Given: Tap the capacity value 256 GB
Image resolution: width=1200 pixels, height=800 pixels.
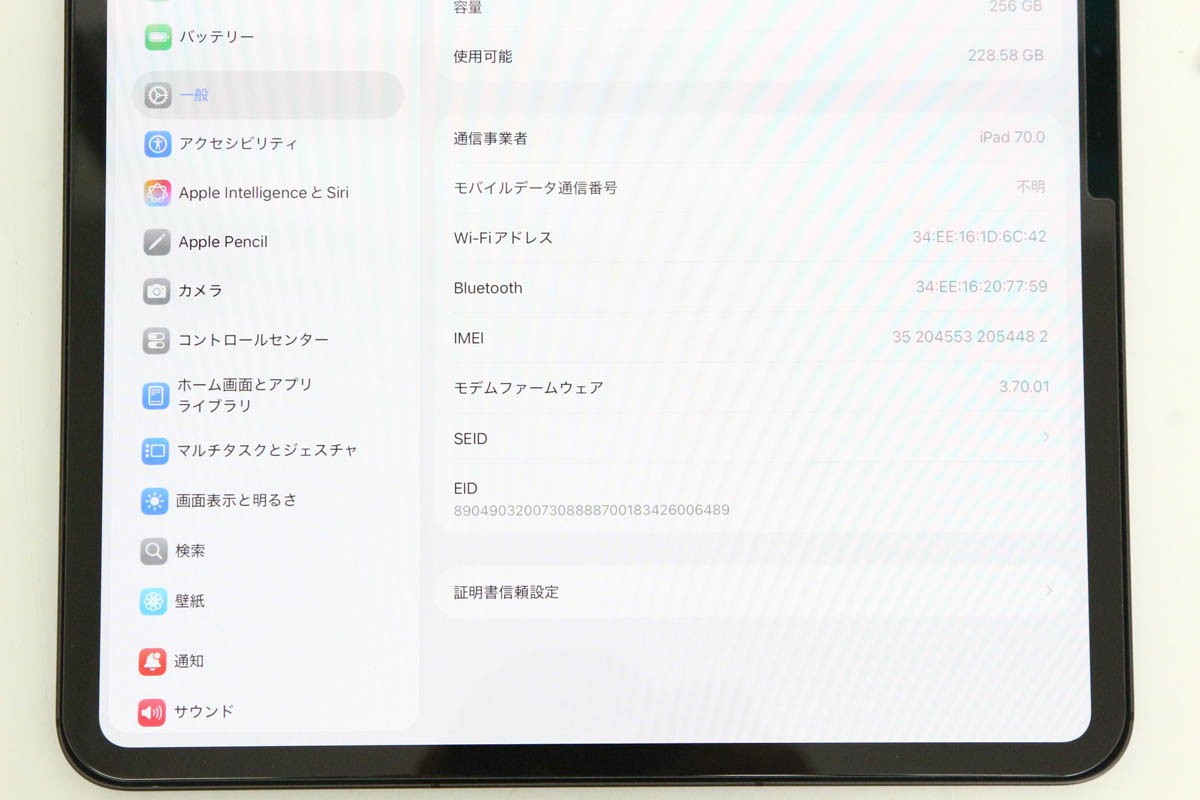Looking at the screenshot, I should [x=1016, y=7].
